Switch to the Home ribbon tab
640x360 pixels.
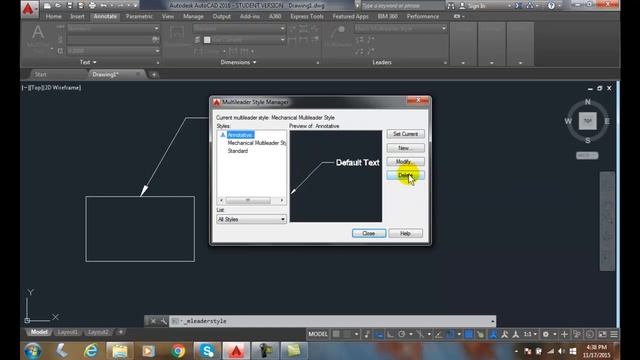click(53, 17)
